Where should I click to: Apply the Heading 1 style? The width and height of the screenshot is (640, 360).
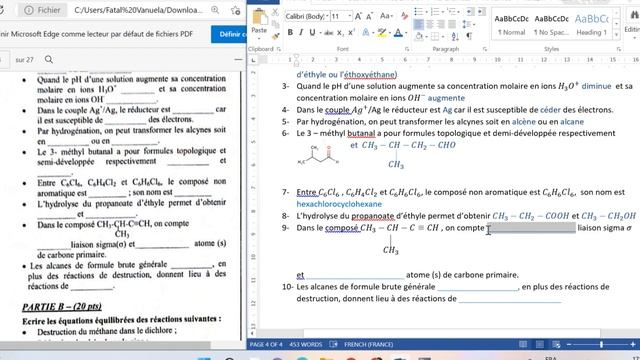(x=591, y=24)
